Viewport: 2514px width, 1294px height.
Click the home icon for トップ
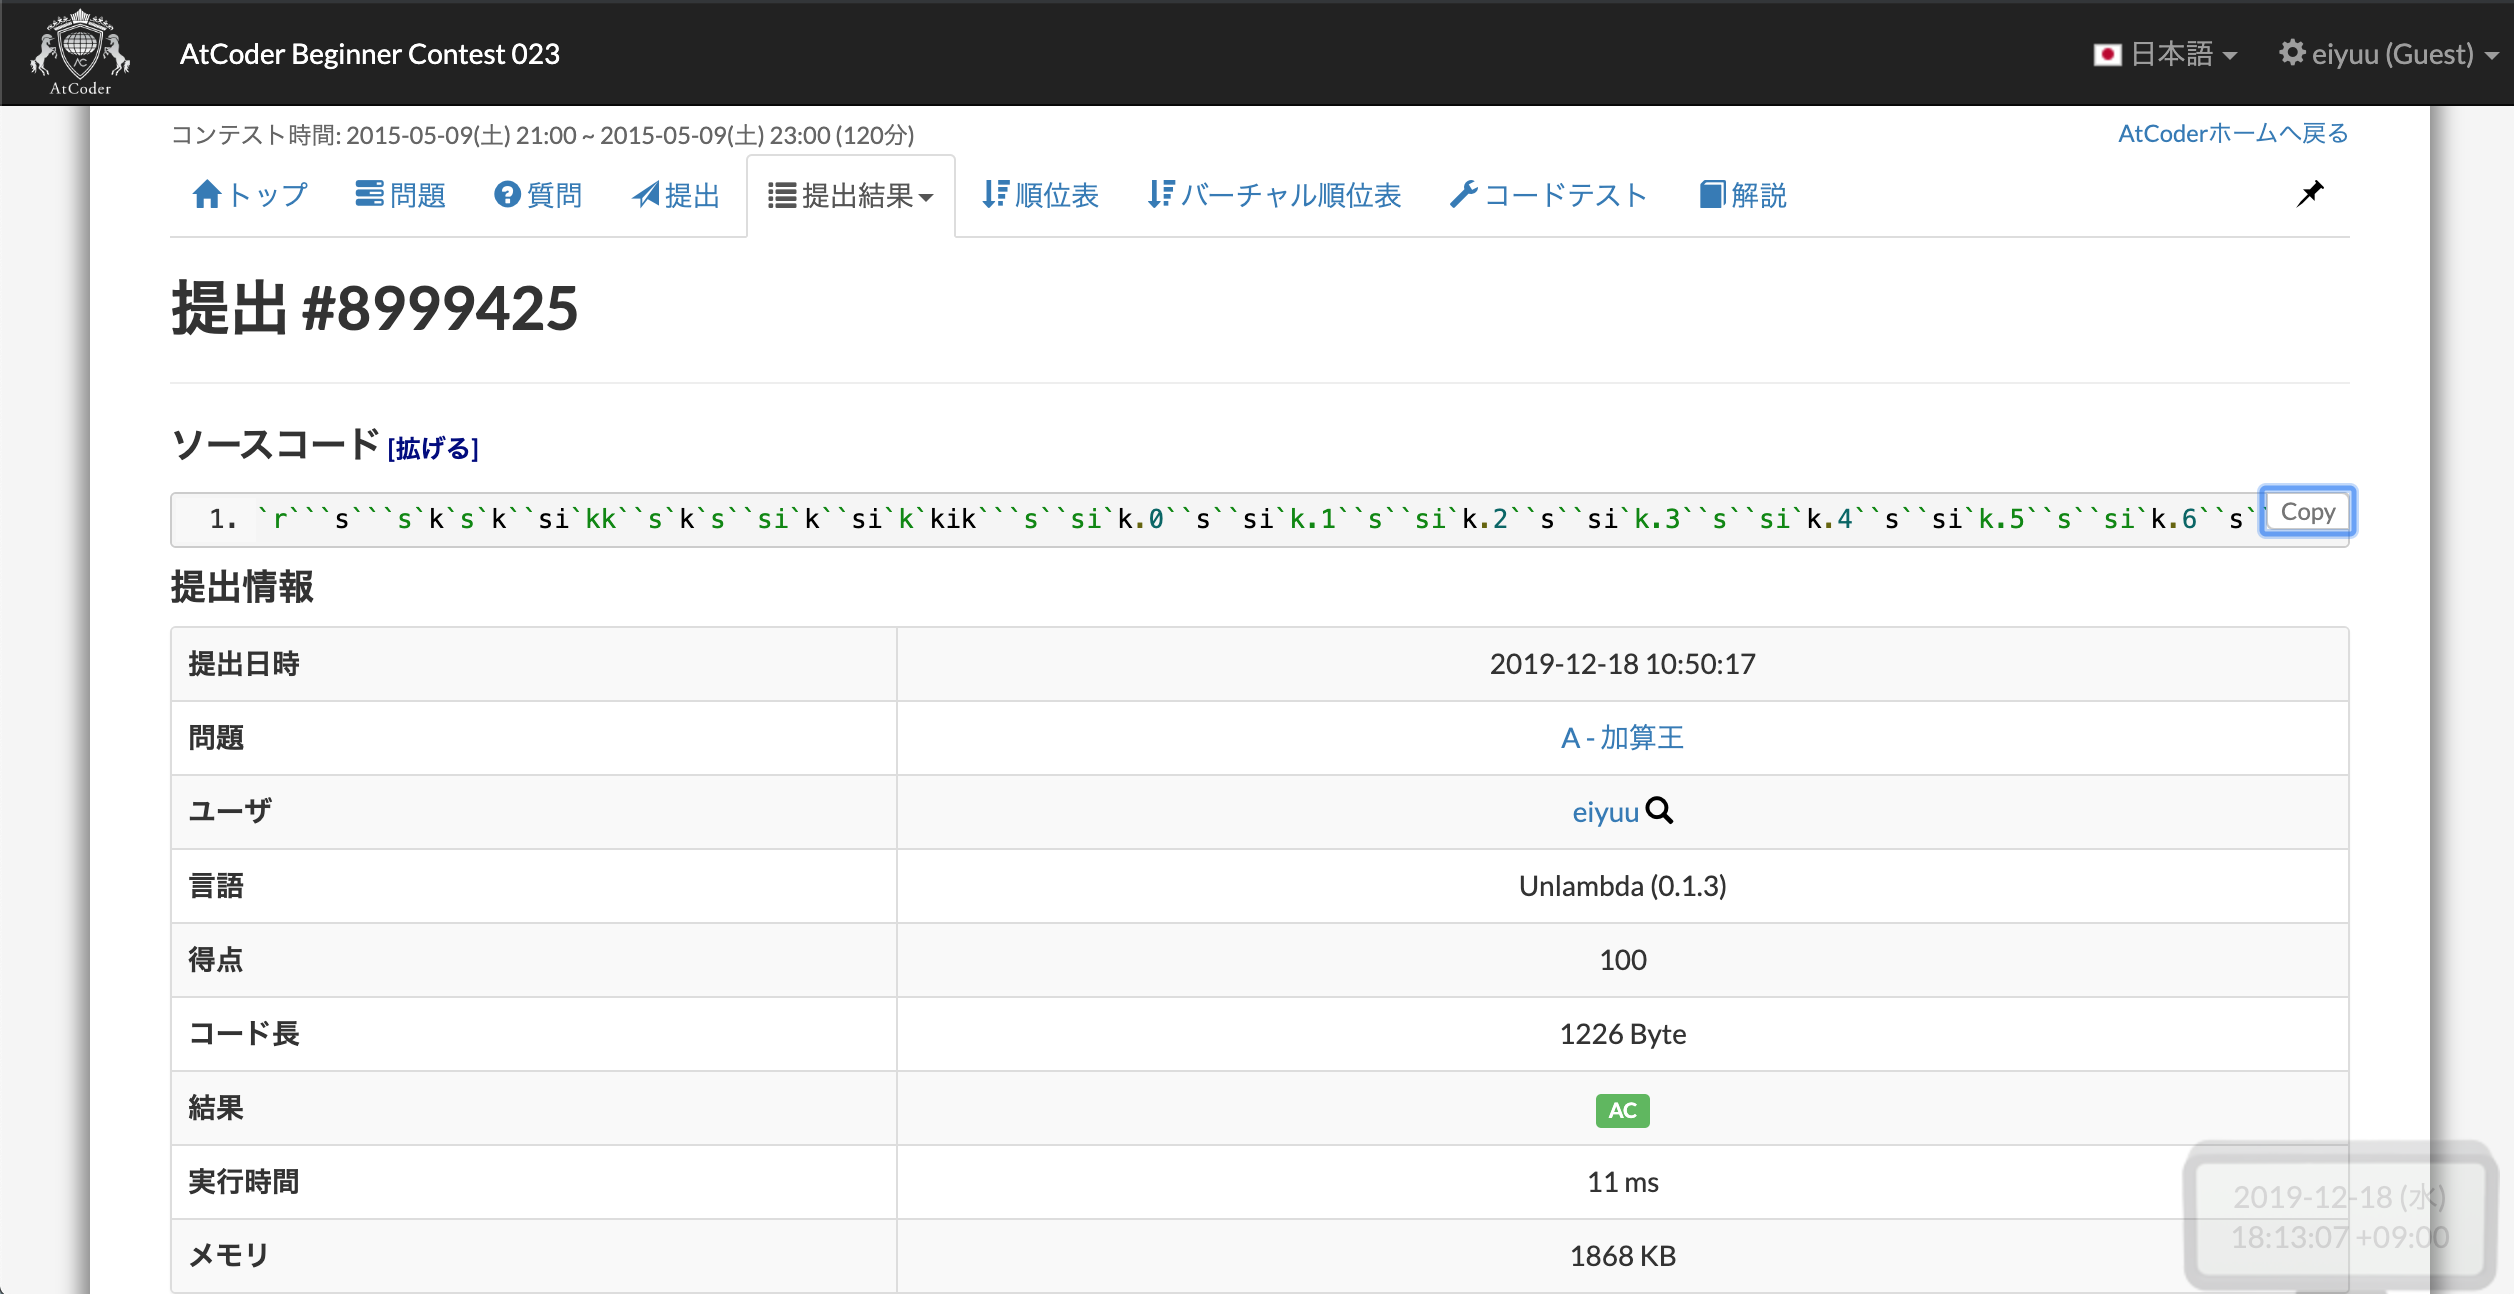pyautogui.click(x=206, y=194)
